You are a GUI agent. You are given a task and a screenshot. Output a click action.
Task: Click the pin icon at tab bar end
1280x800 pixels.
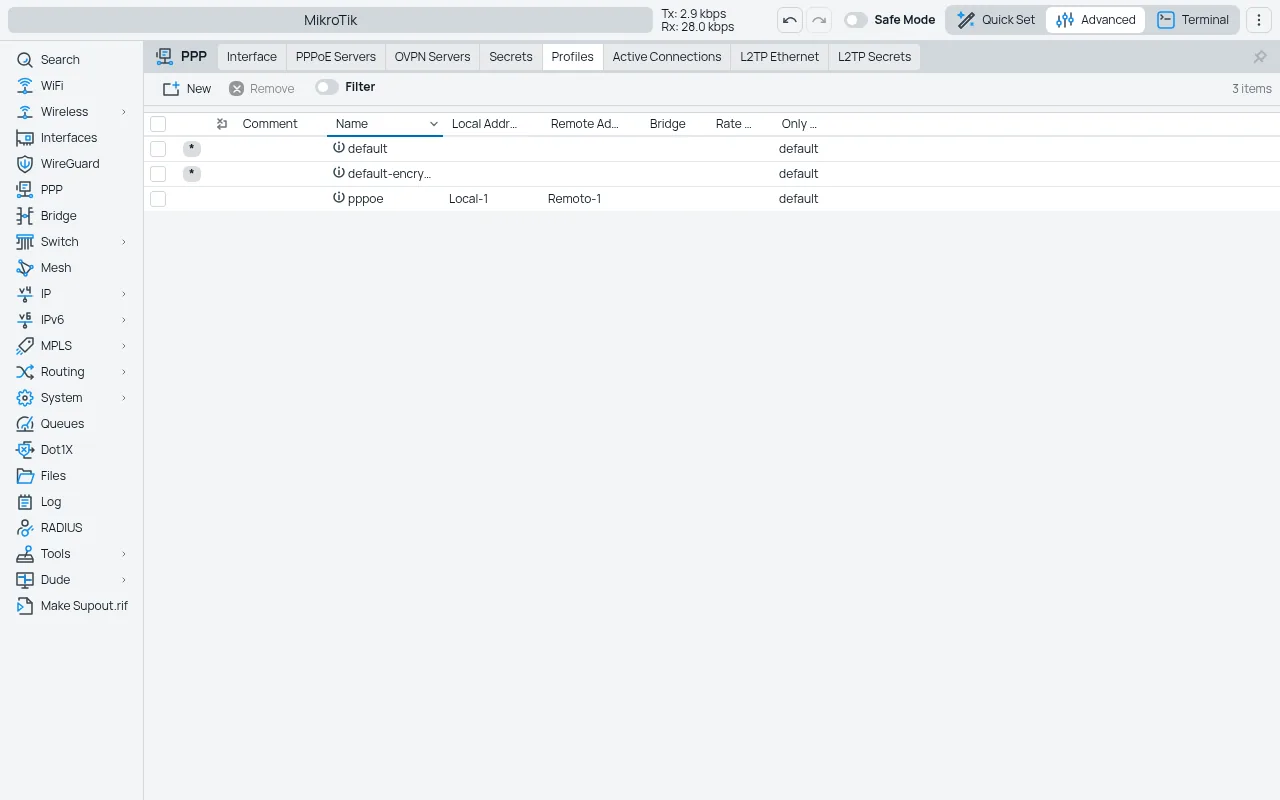1260,57
